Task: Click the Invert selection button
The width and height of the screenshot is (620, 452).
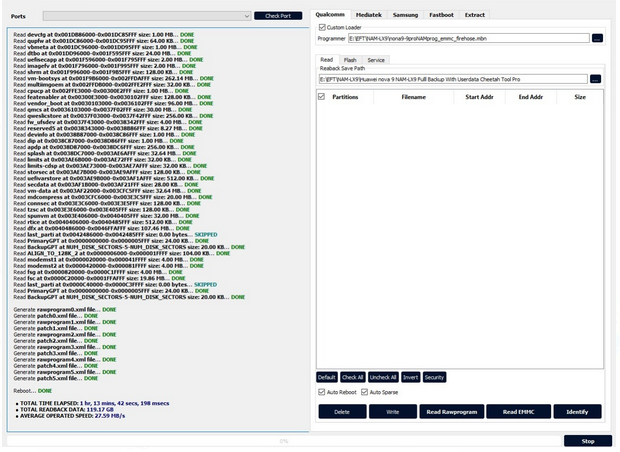Action: (410, 377)
